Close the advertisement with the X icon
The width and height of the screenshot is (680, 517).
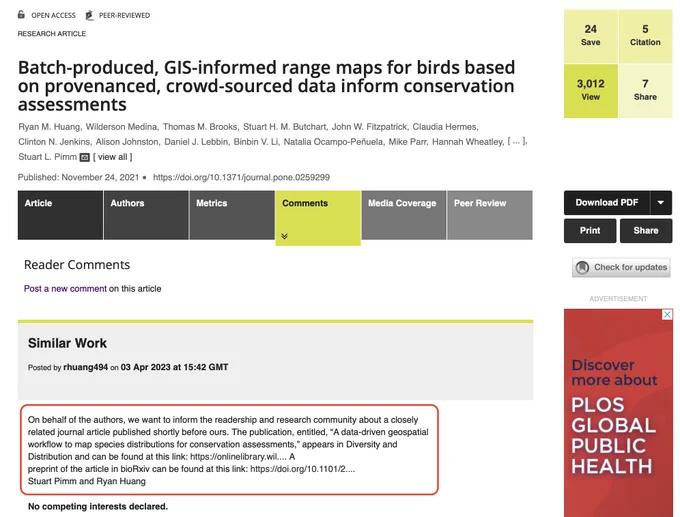point(667,314)
